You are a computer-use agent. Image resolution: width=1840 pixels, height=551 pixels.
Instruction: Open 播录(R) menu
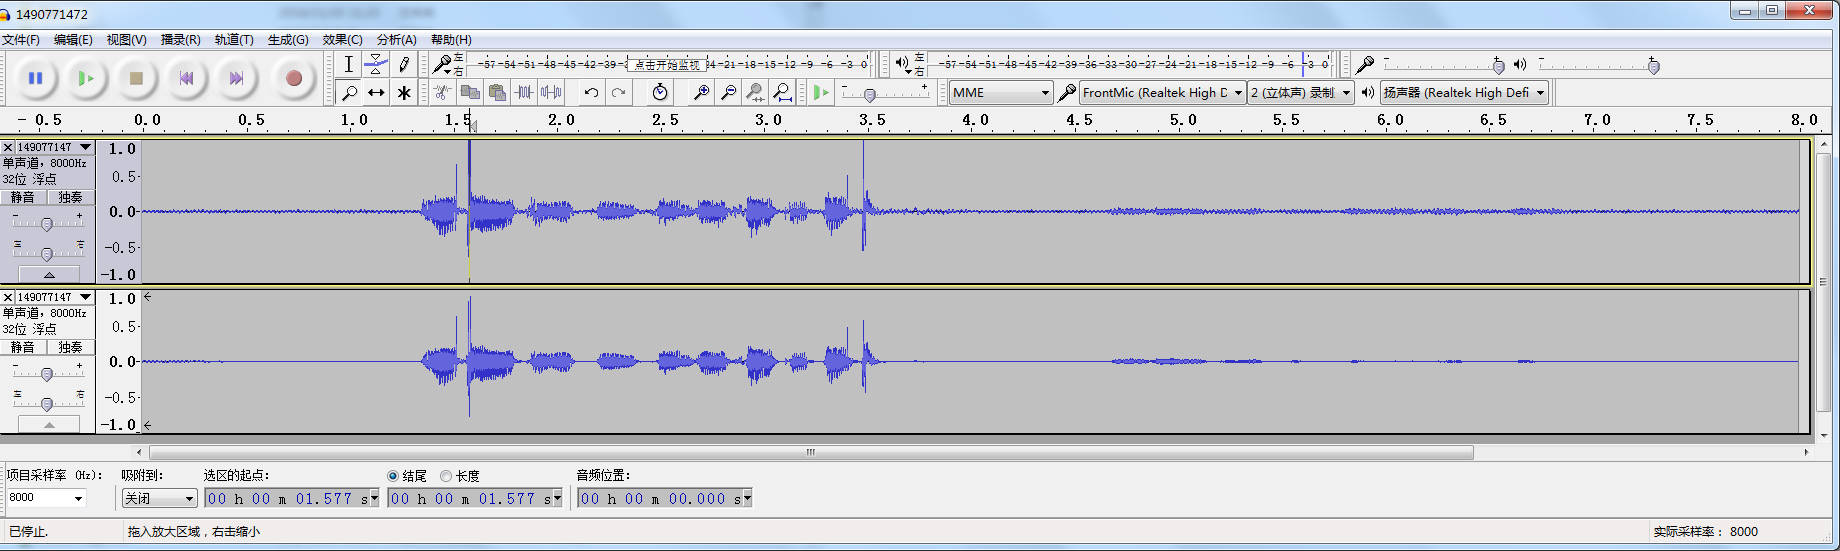[181, 40]
